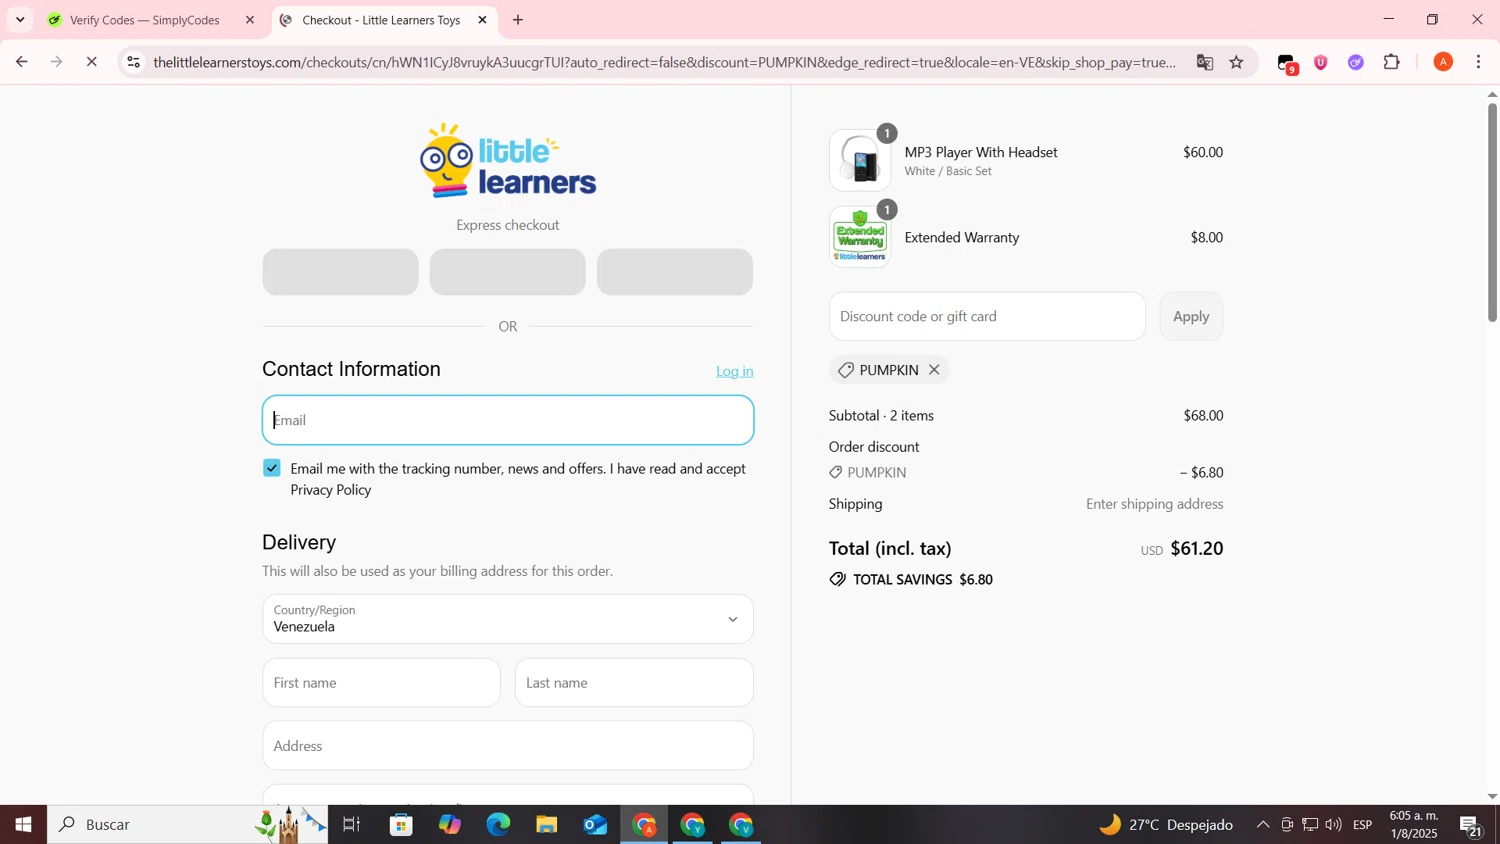Click the Apply discount button

point(1191,316)
